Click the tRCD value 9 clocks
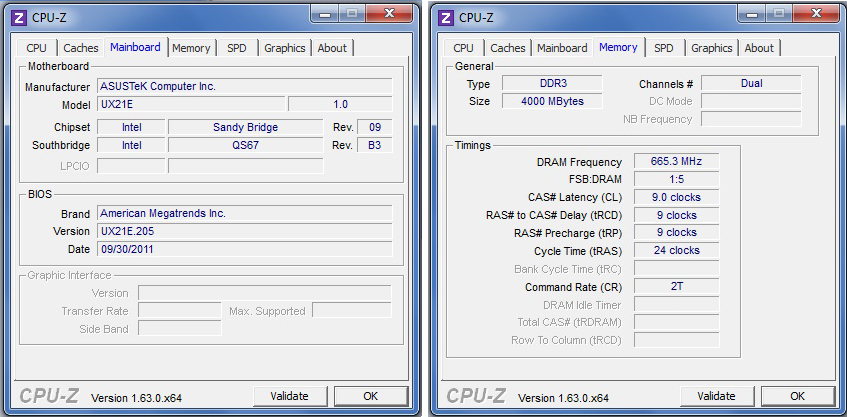 pos(676,215)
